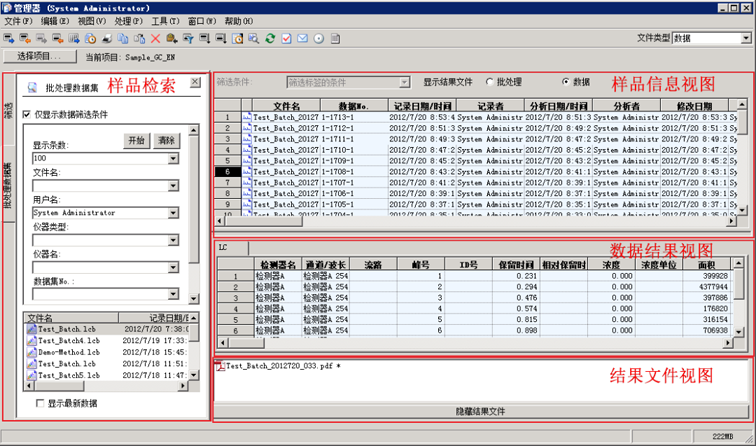
Task: Click the blue checkmark toolbar icon
Action: (x=286, y=38)
